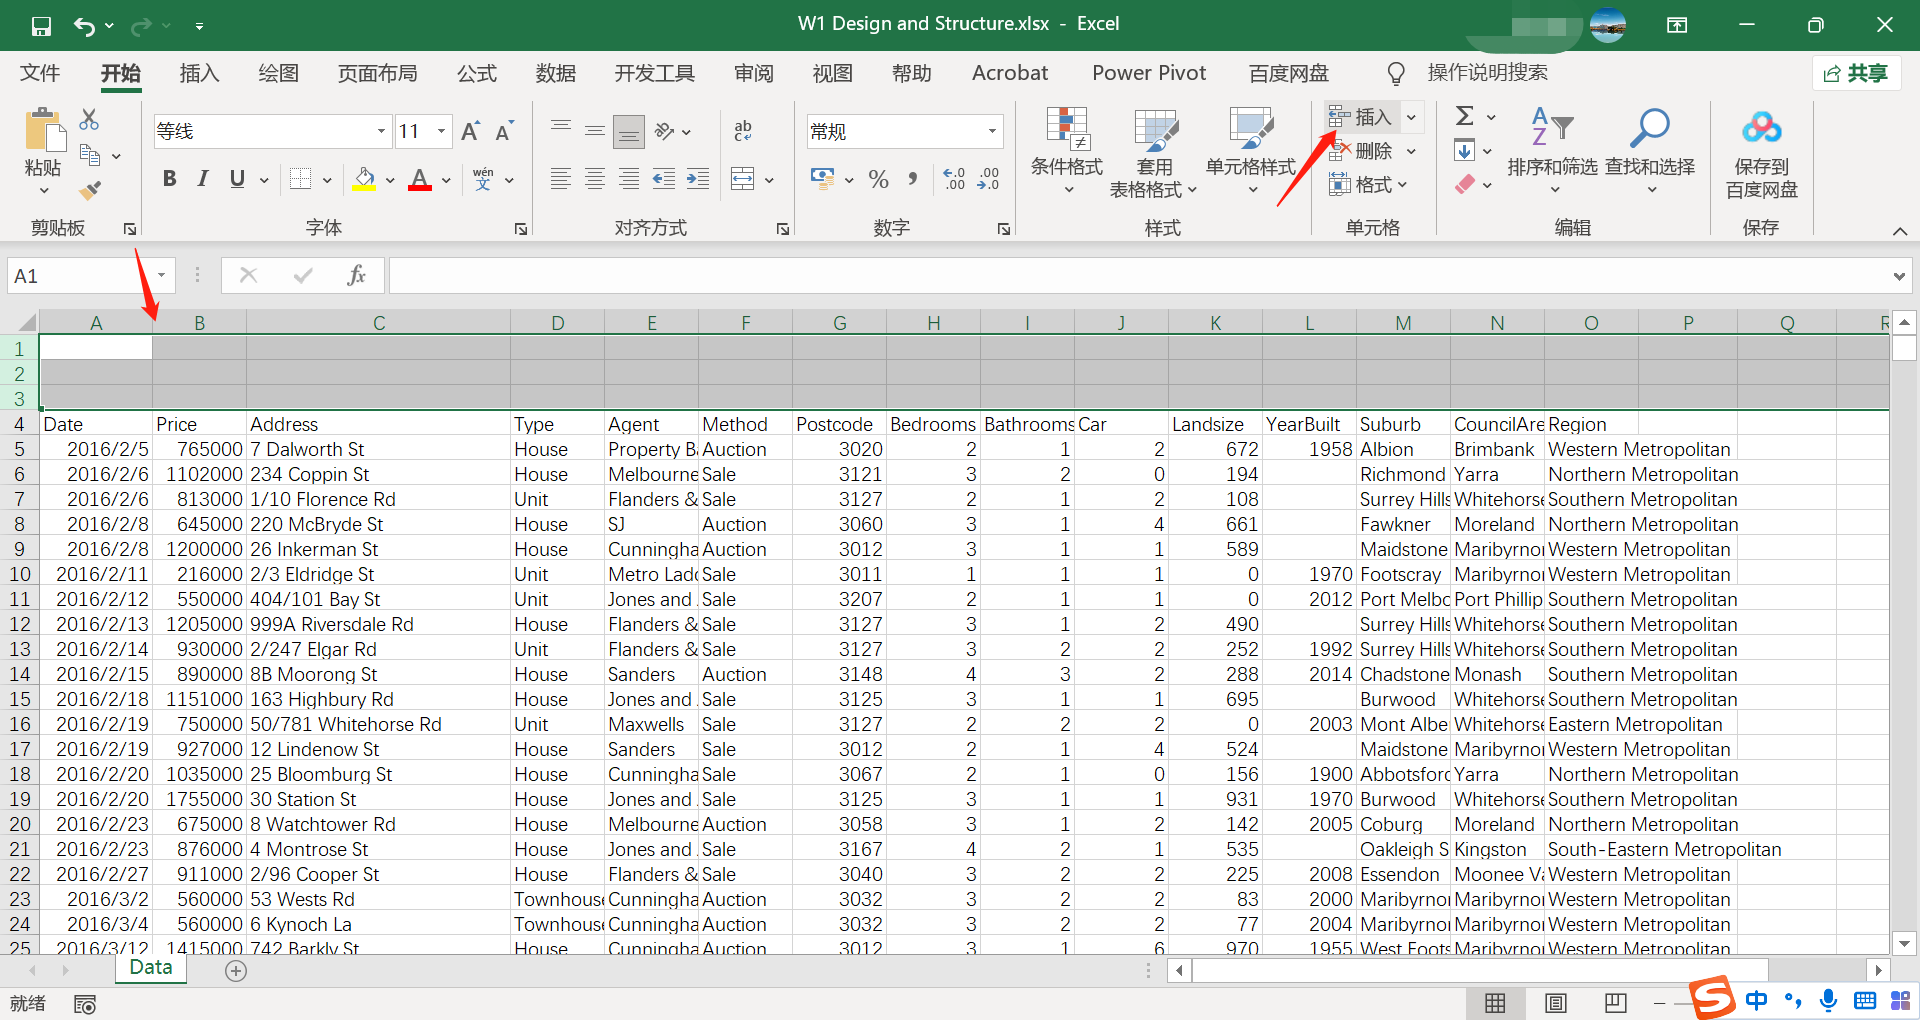
Task: Click the AutoSum sigma icon
Action: [x=1465, y=116]
